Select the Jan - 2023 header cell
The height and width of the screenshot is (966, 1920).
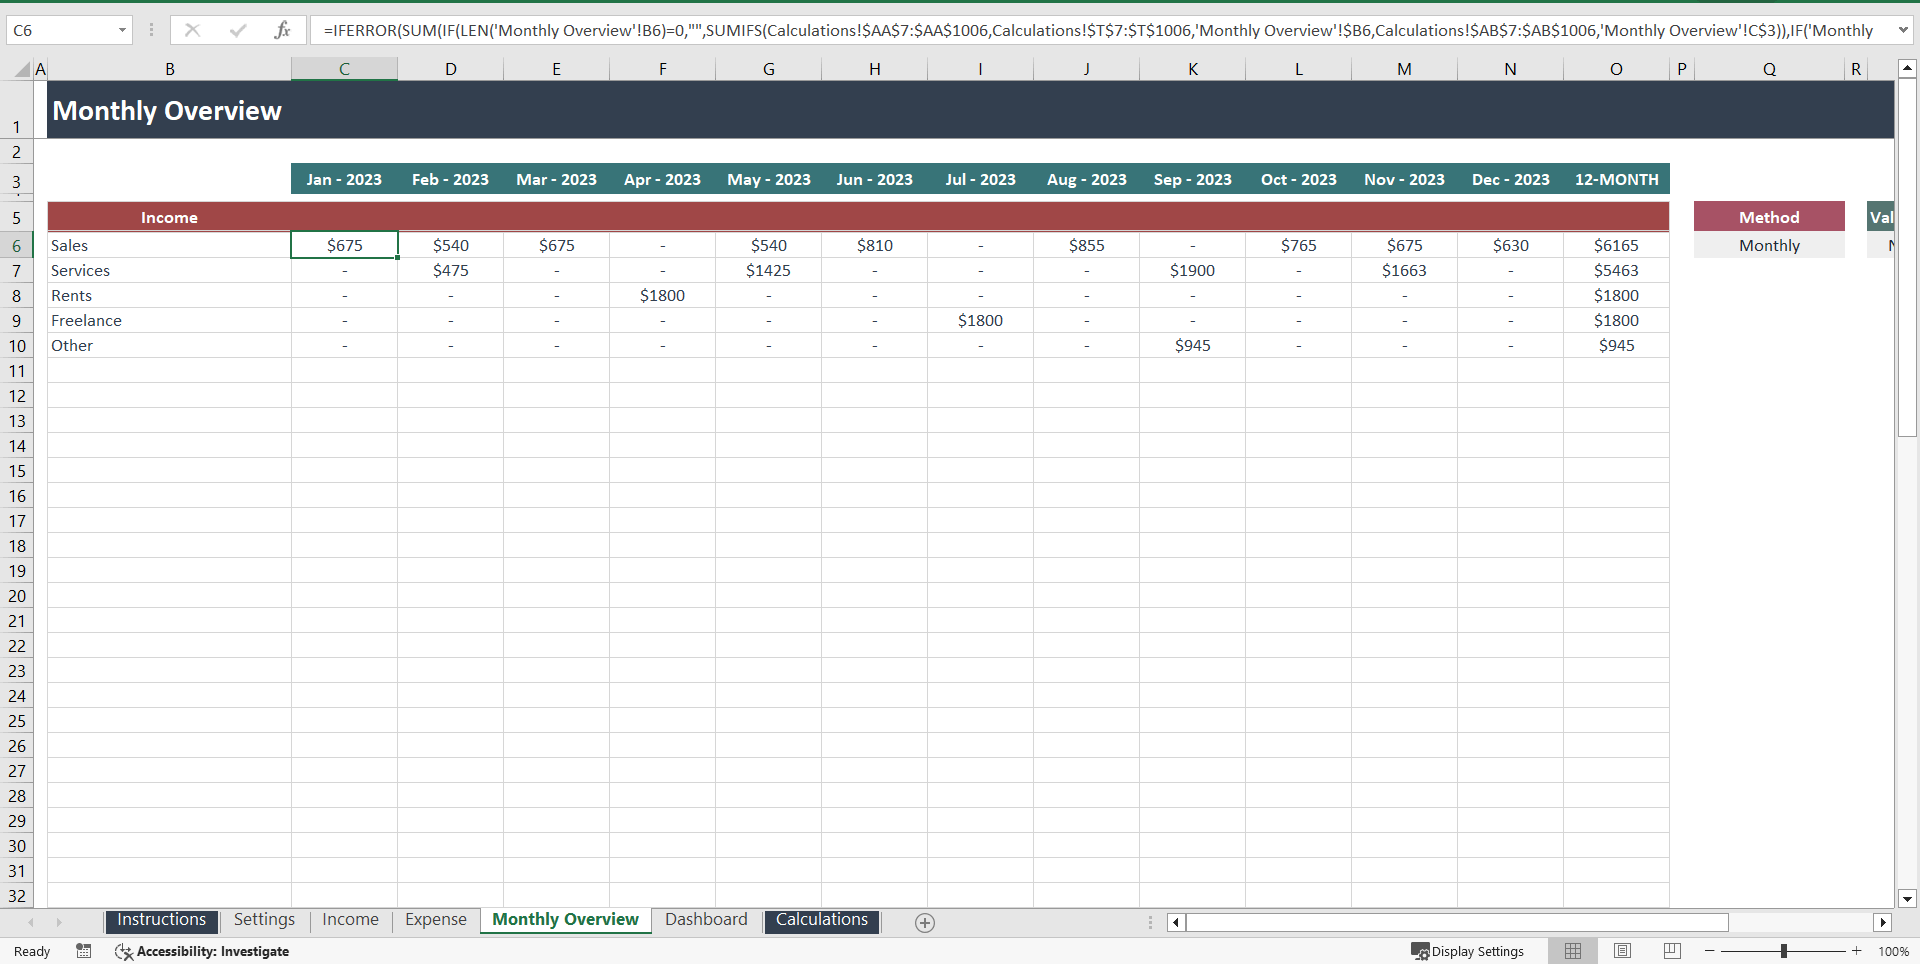[x=344, y=180]
